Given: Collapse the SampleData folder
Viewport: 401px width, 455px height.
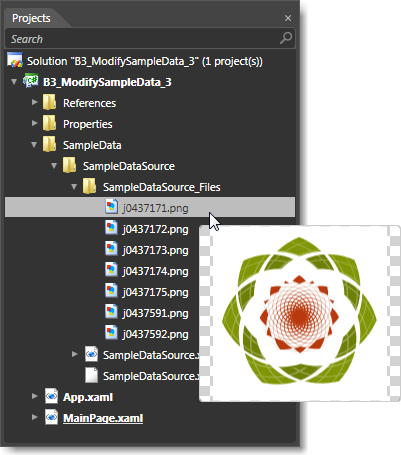Looking at the screenshot, I should pos(34,145).
